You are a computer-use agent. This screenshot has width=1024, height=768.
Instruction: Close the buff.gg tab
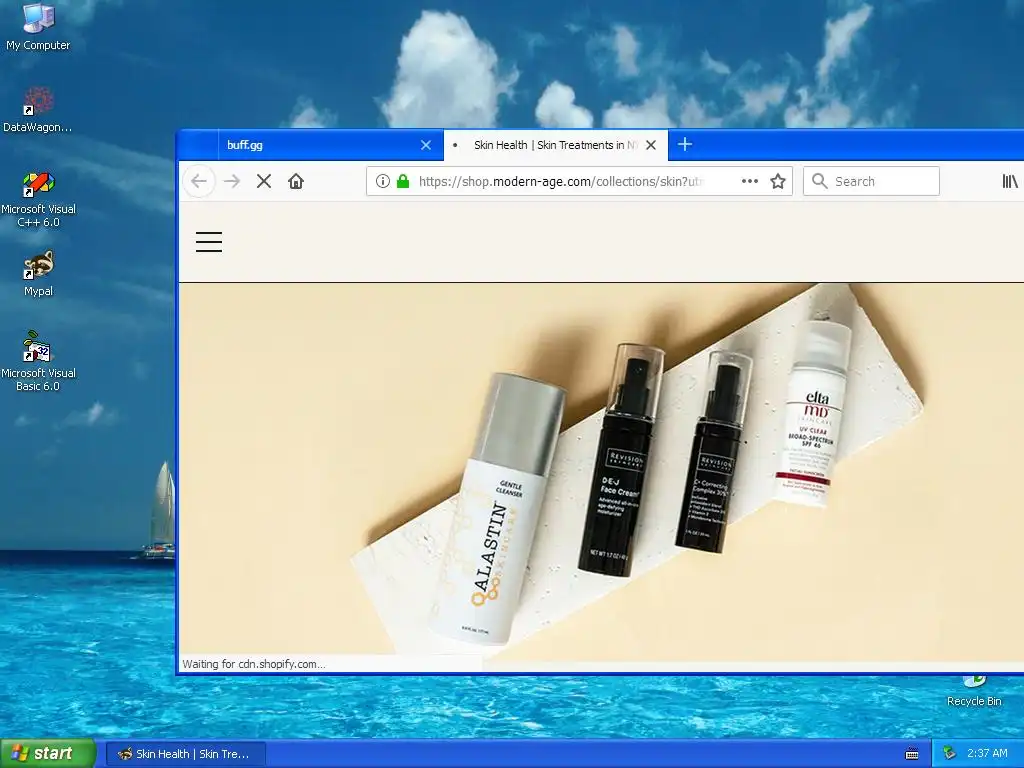coord(426,145)
